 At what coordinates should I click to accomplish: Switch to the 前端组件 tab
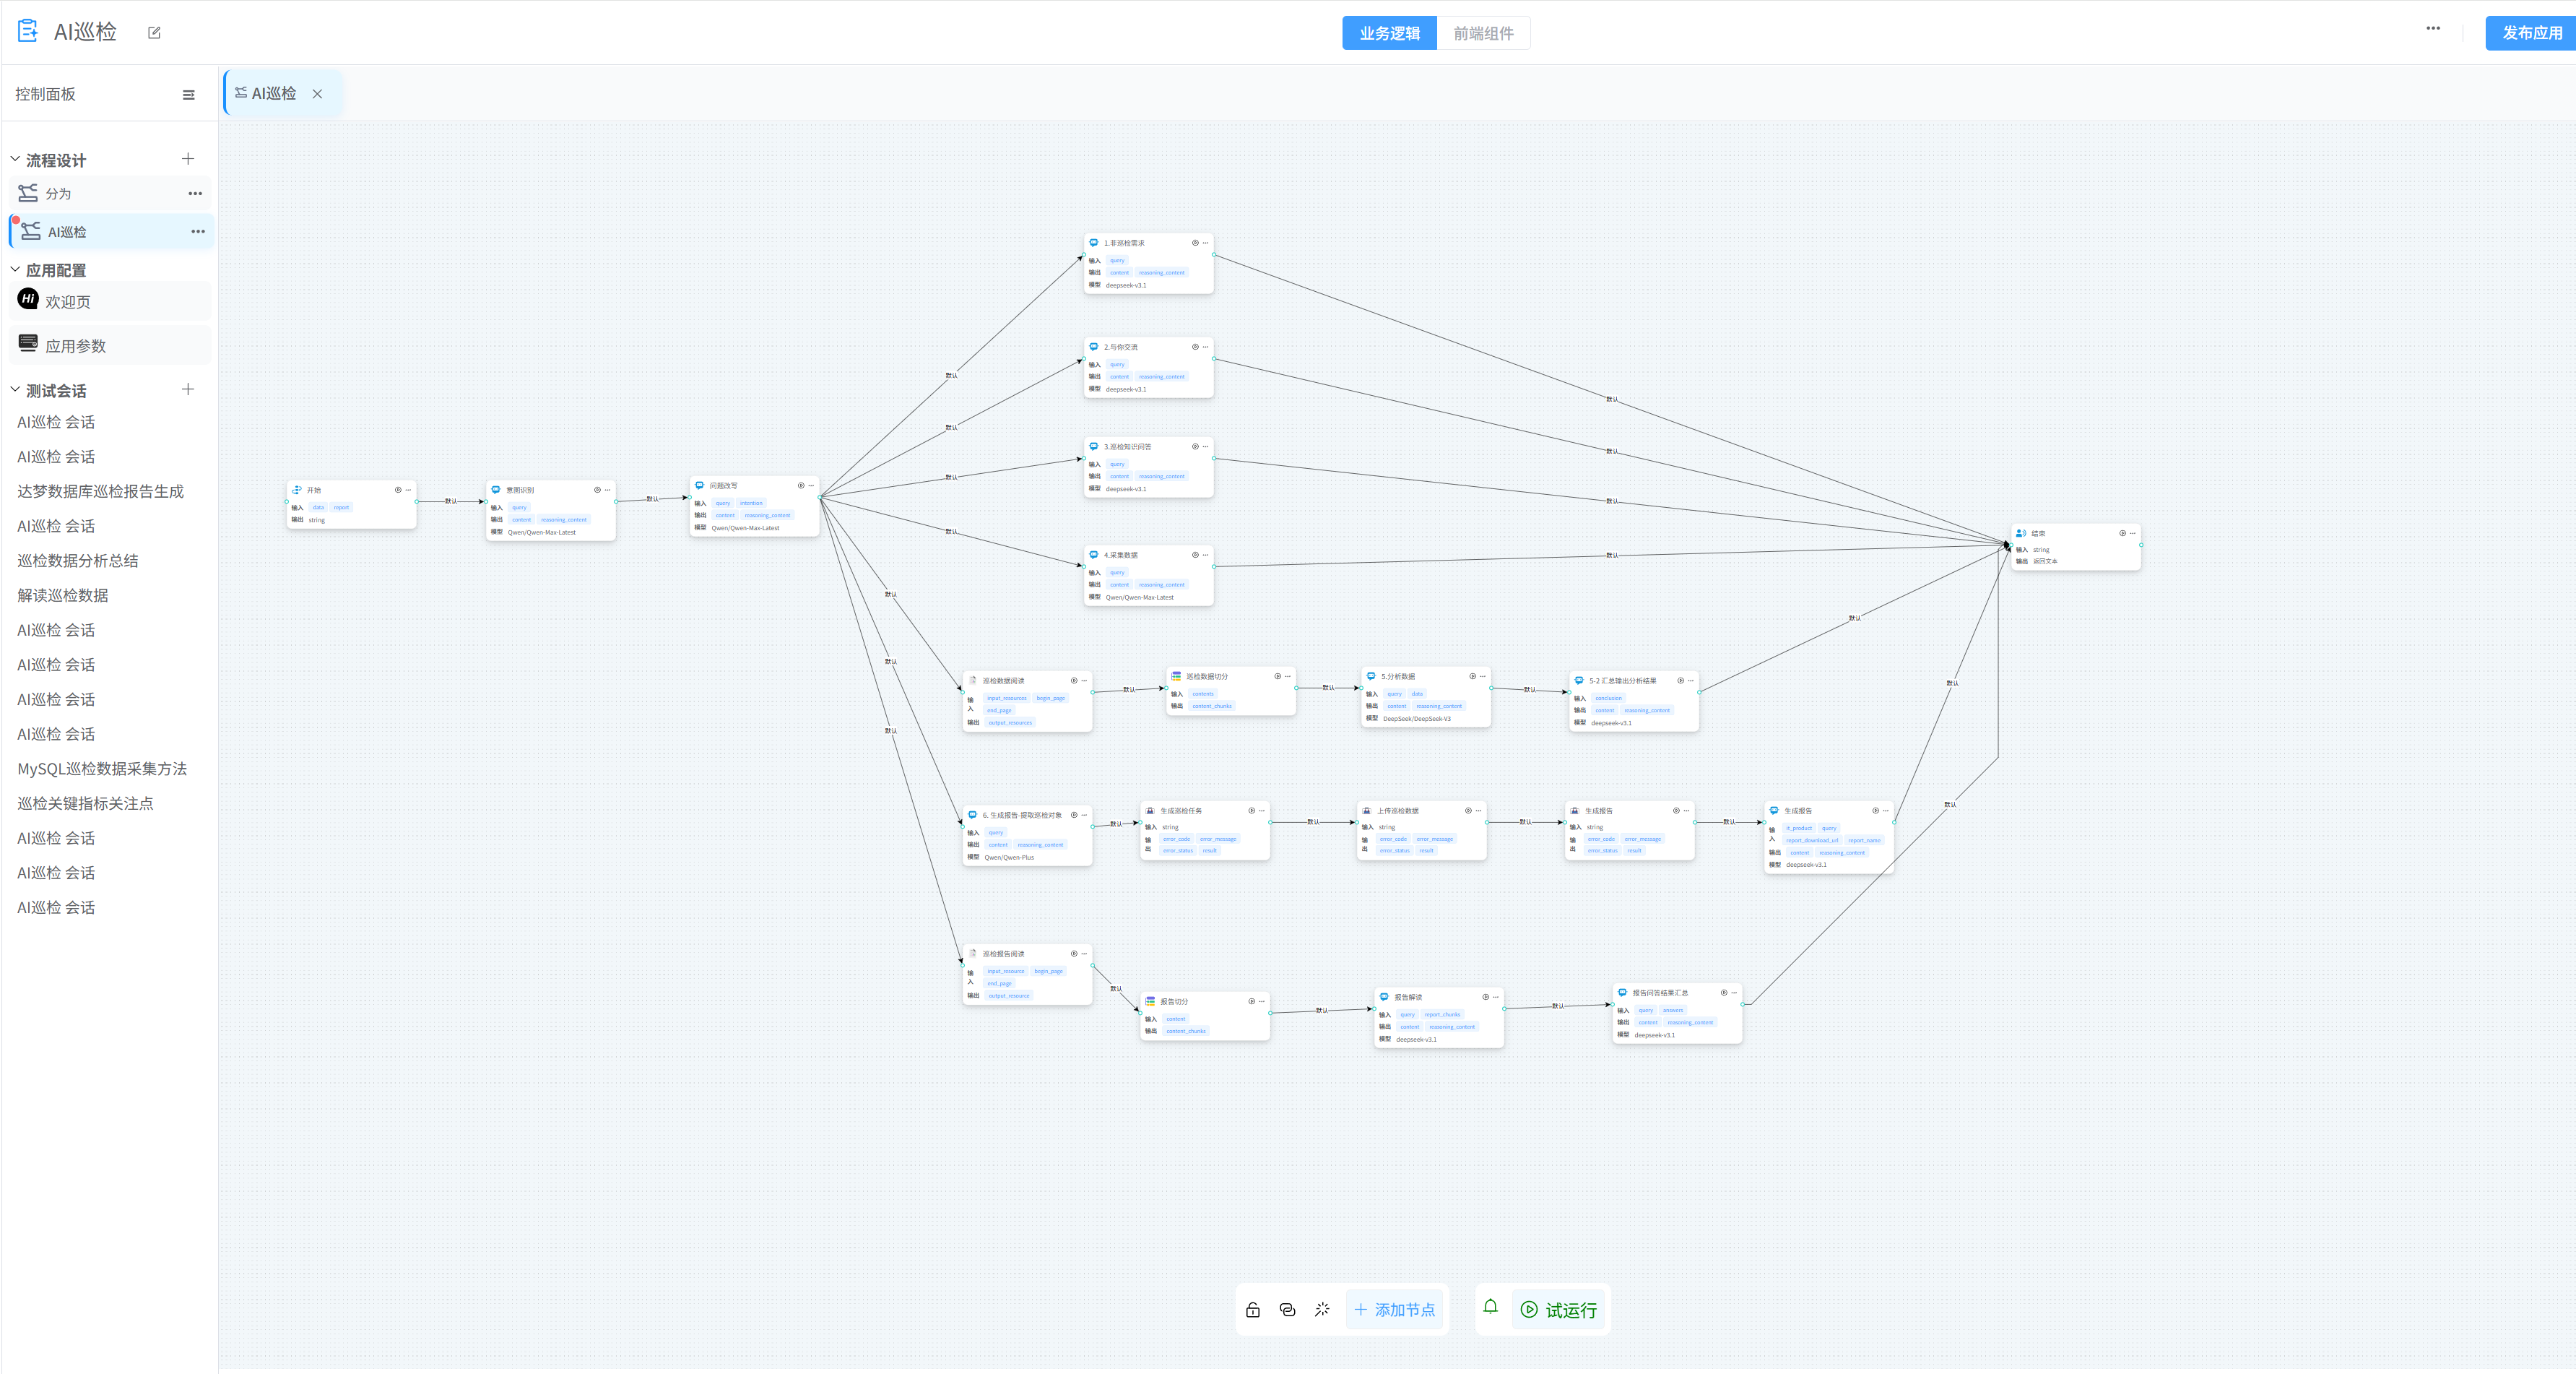coord(1483,33)
